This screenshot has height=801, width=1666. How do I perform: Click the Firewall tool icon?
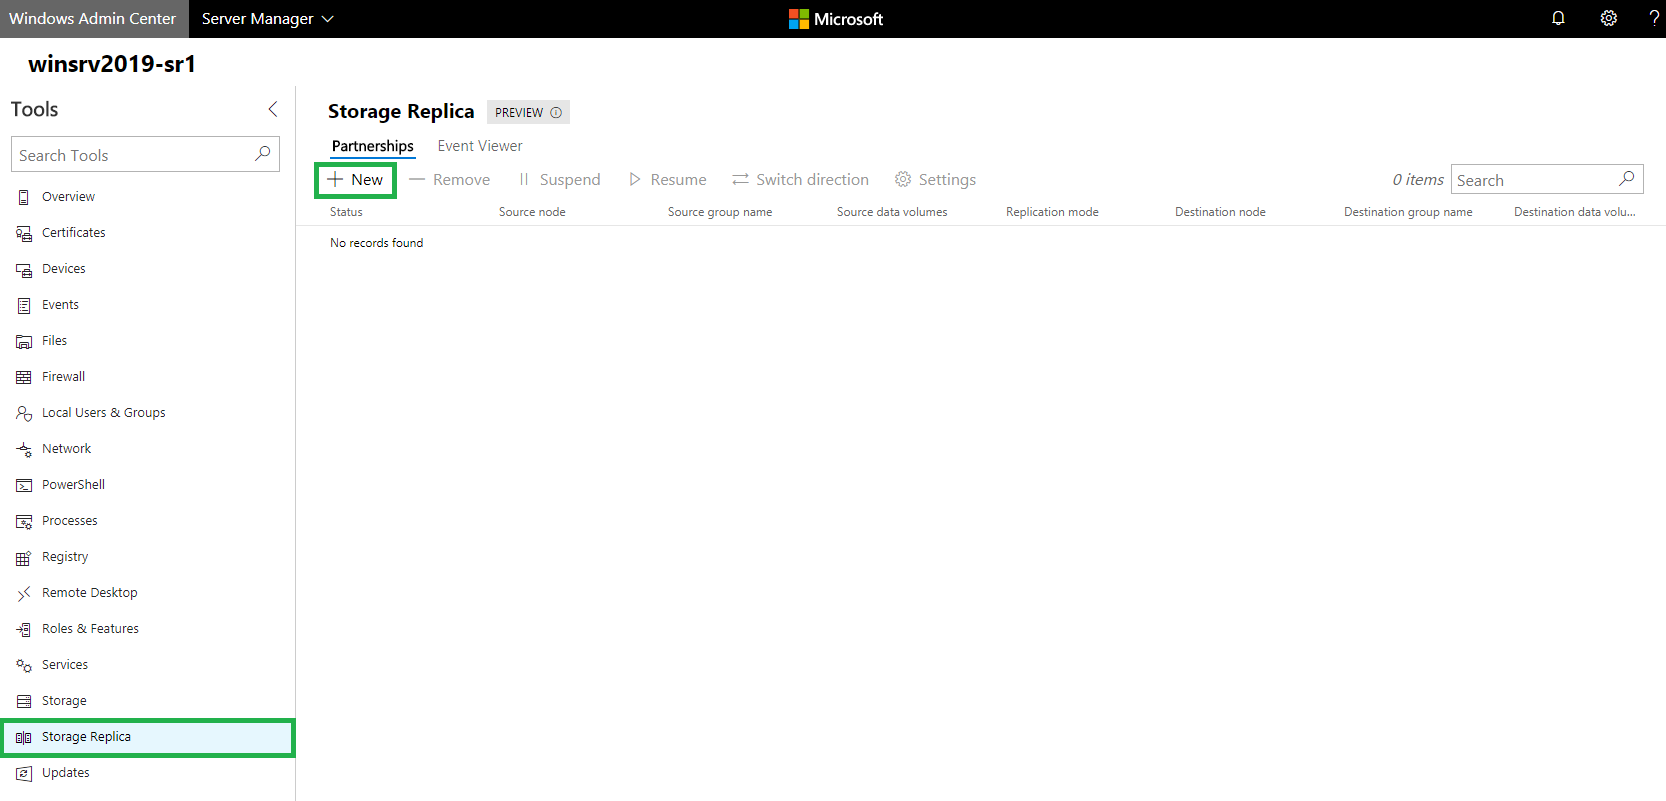tap(24, 377)
